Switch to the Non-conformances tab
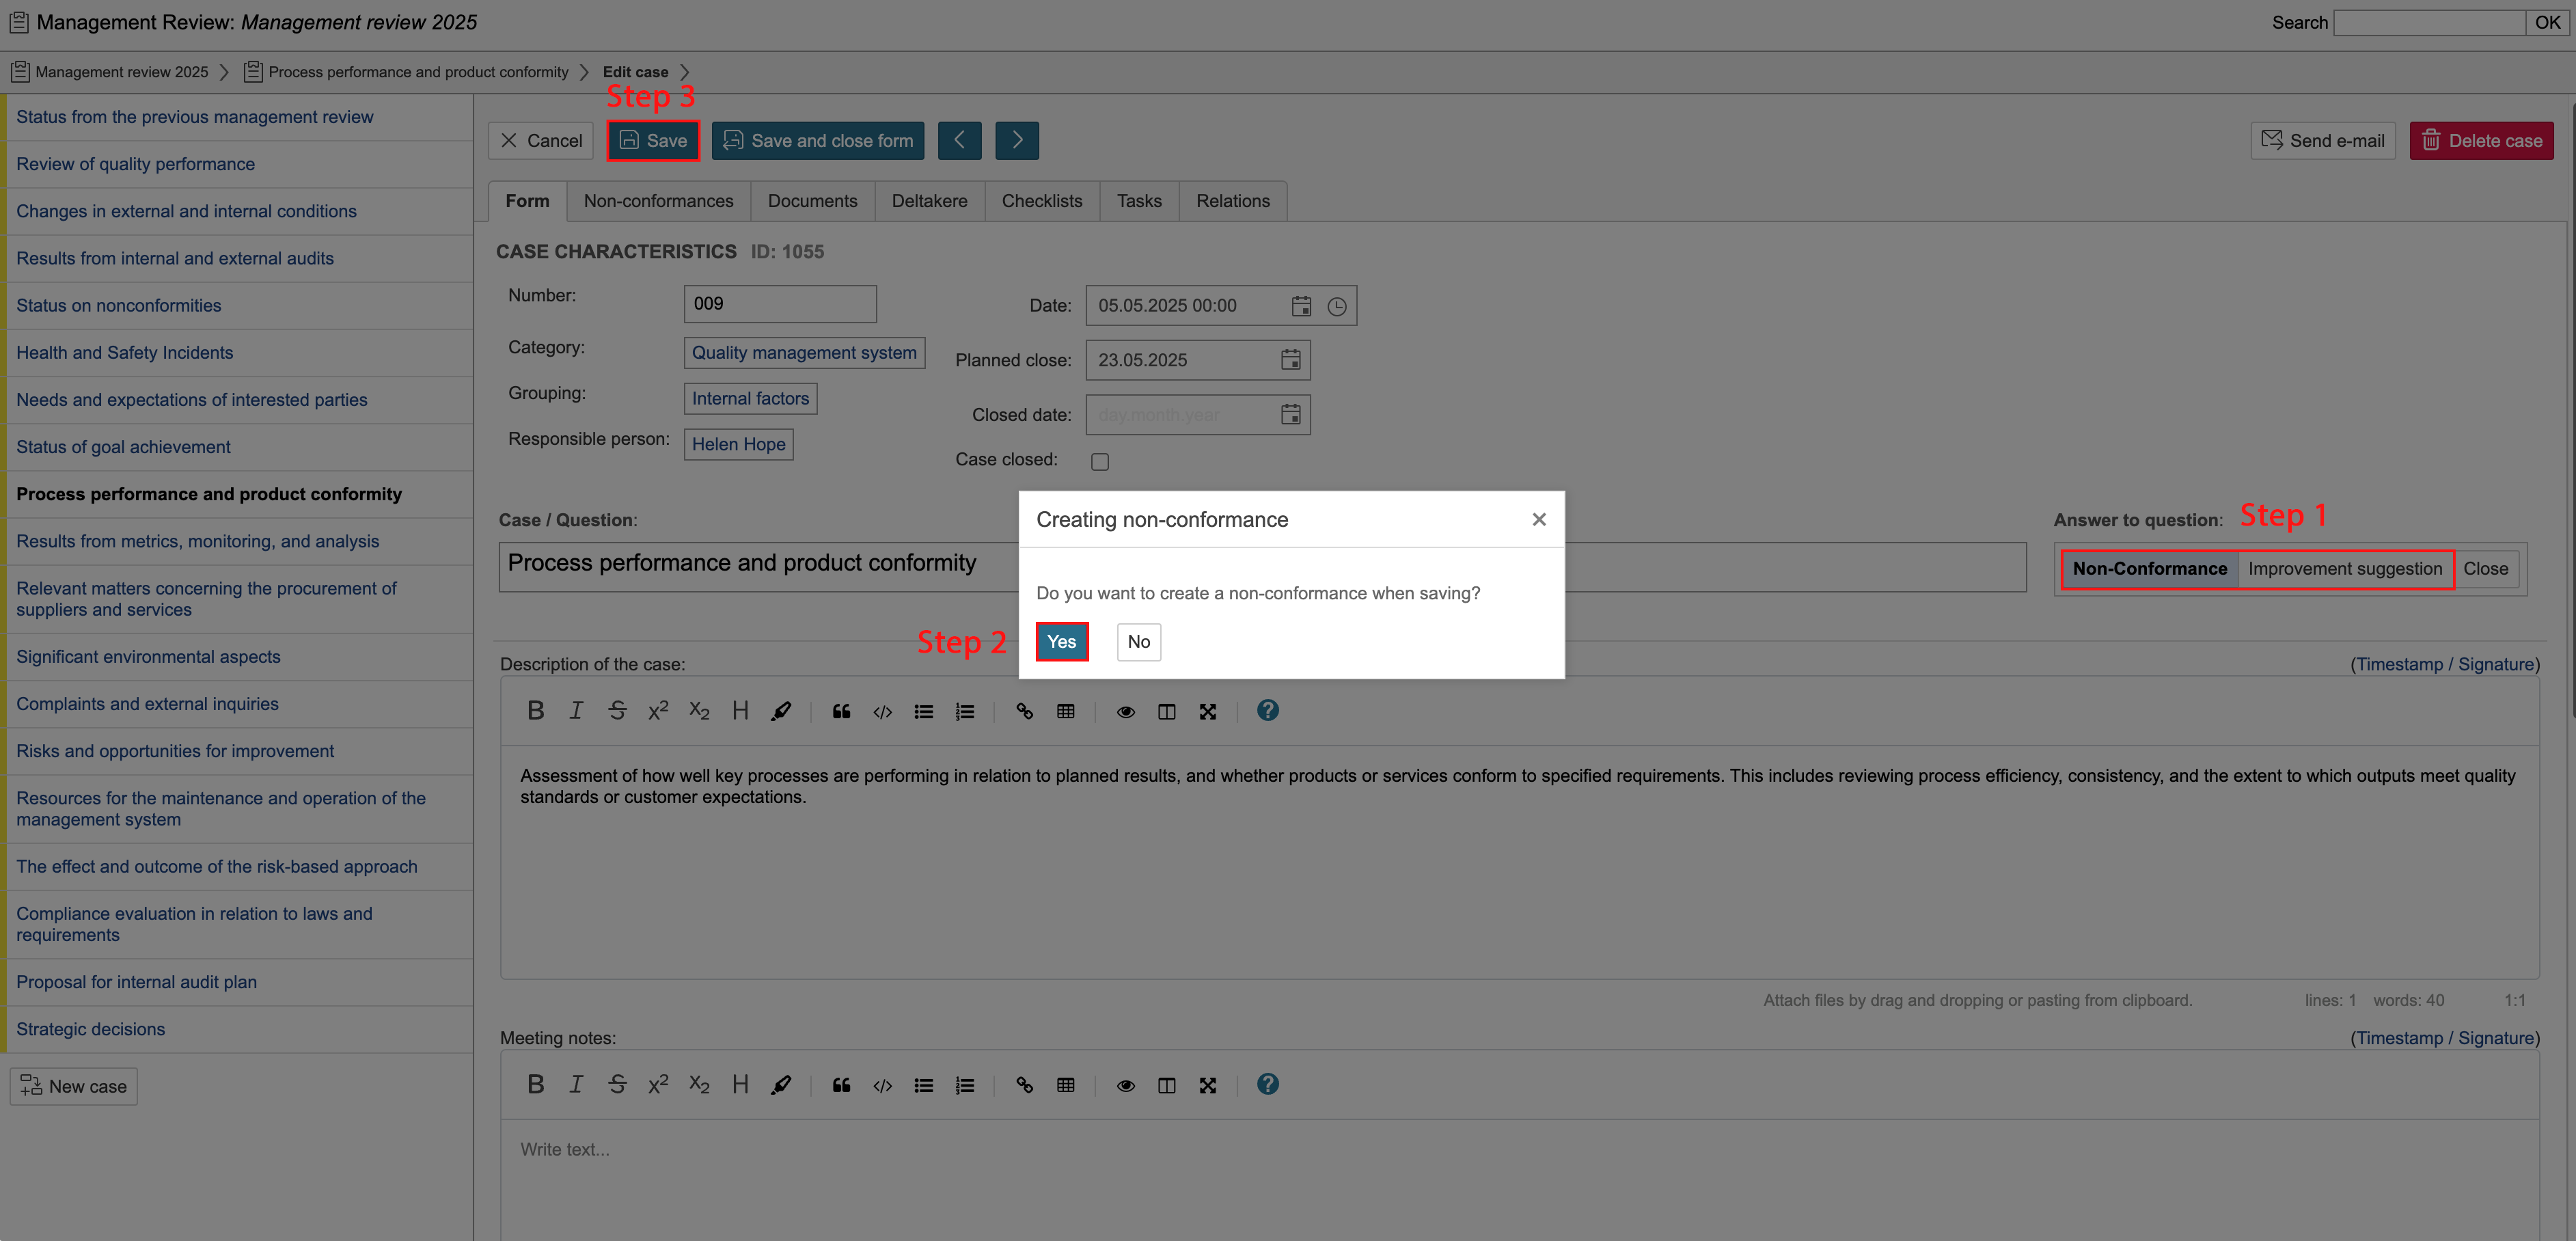The width and height of the screenshot is (2576, 1241). [658, 201]
